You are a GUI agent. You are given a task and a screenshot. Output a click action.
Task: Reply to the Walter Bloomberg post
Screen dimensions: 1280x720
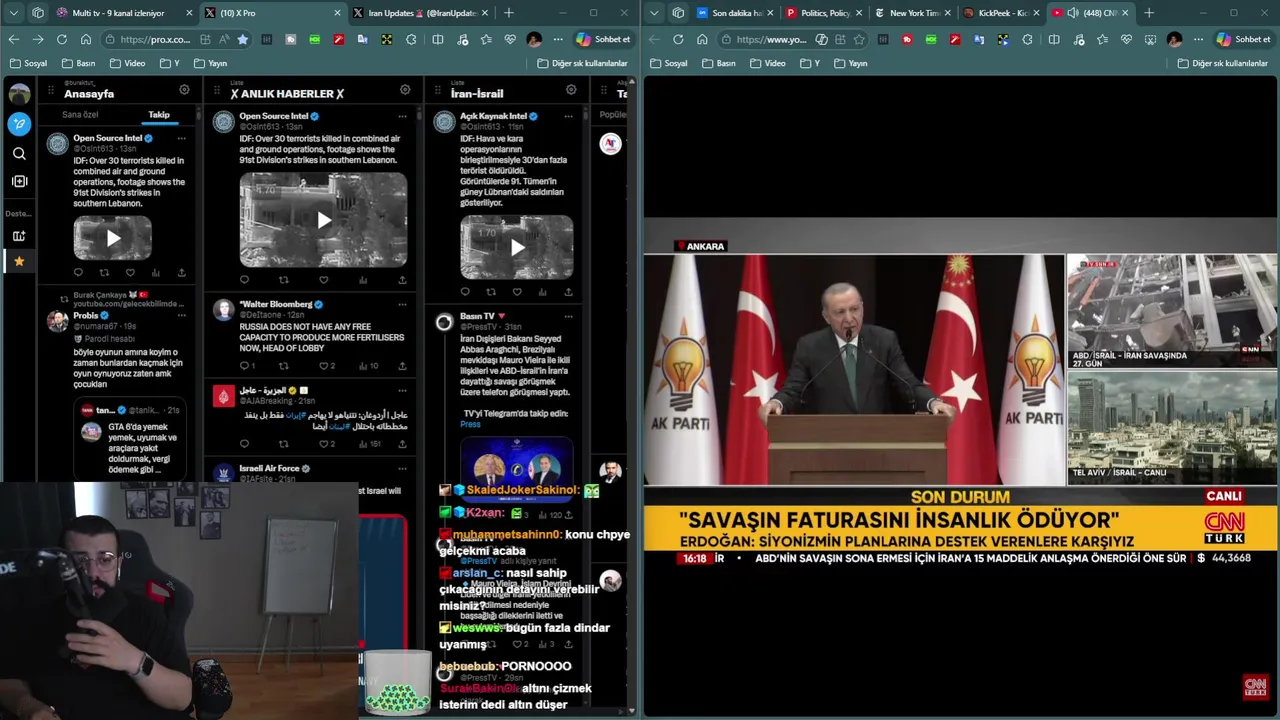(x=244, y=365)
